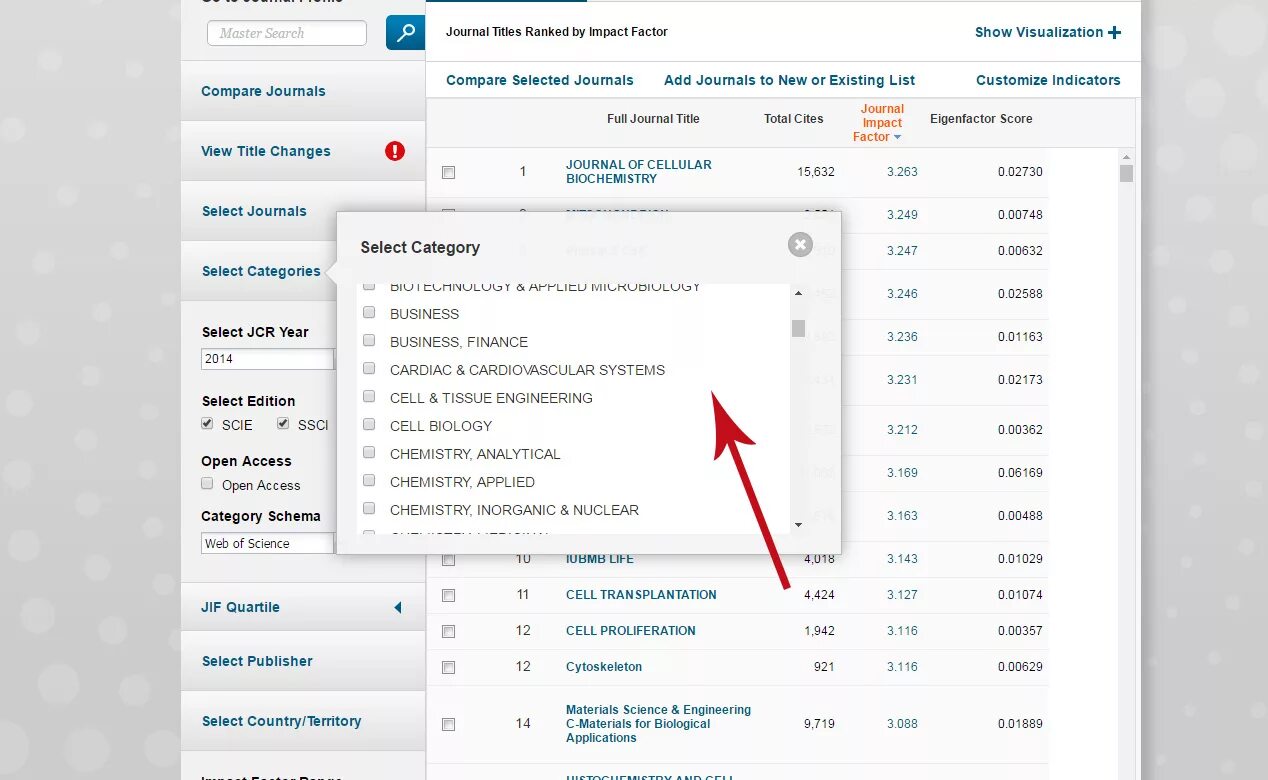Check CARDIAC & CARDIOVASCULAR SYSTEMS checkbox

[x=369, y=369]
